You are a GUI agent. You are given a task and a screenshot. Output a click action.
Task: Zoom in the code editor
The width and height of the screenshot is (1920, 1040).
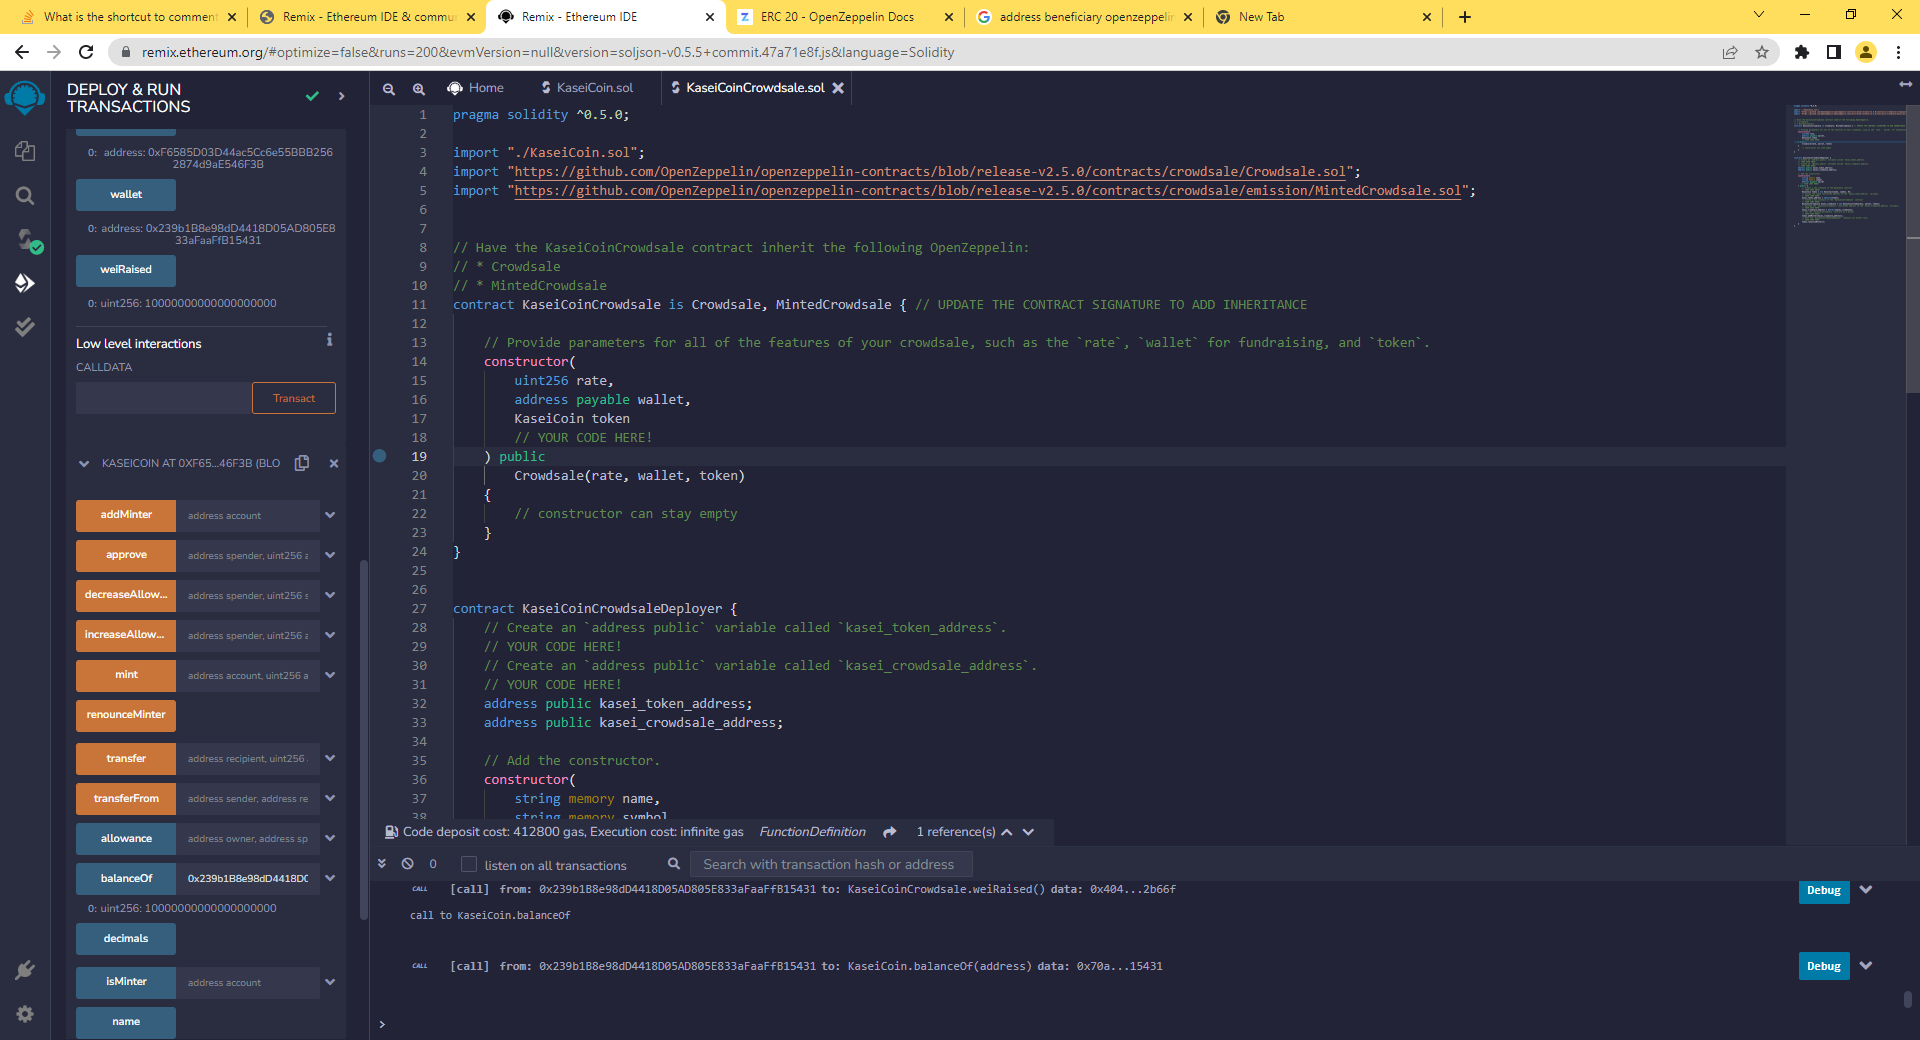[x=418, y=88]
